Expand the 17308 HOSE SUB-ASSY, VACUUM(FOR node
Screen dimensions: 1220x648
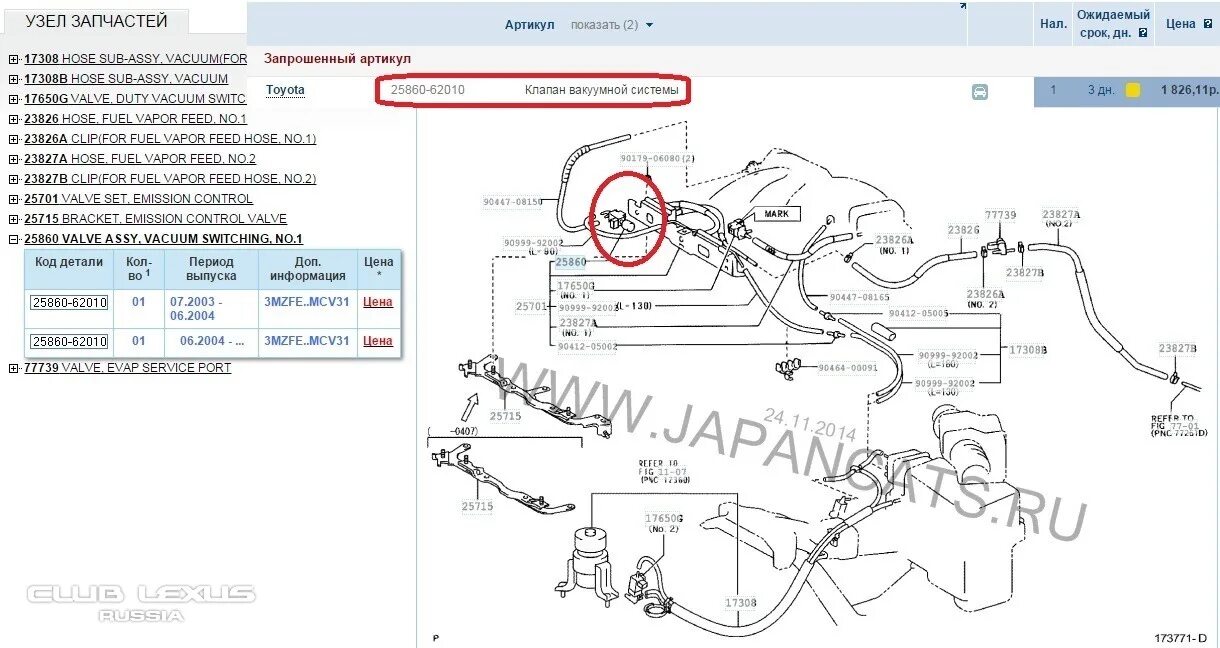pyautogui.click(x=13, y=59)
